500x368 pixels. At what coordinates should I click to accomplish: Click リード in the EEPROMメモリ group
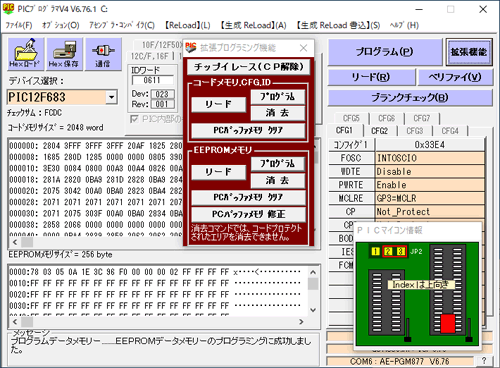pyautogui.click(x=219, y=172)
